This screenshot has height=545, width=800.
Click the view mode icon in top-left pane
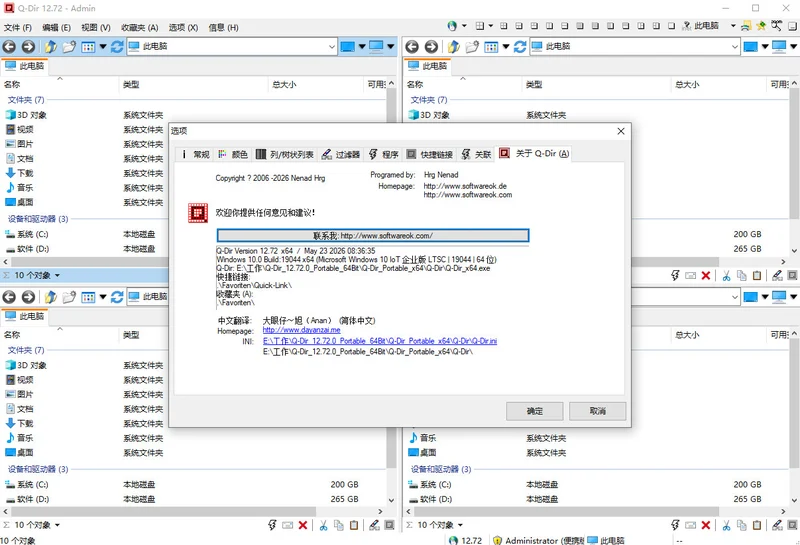[x=88, y=47]
